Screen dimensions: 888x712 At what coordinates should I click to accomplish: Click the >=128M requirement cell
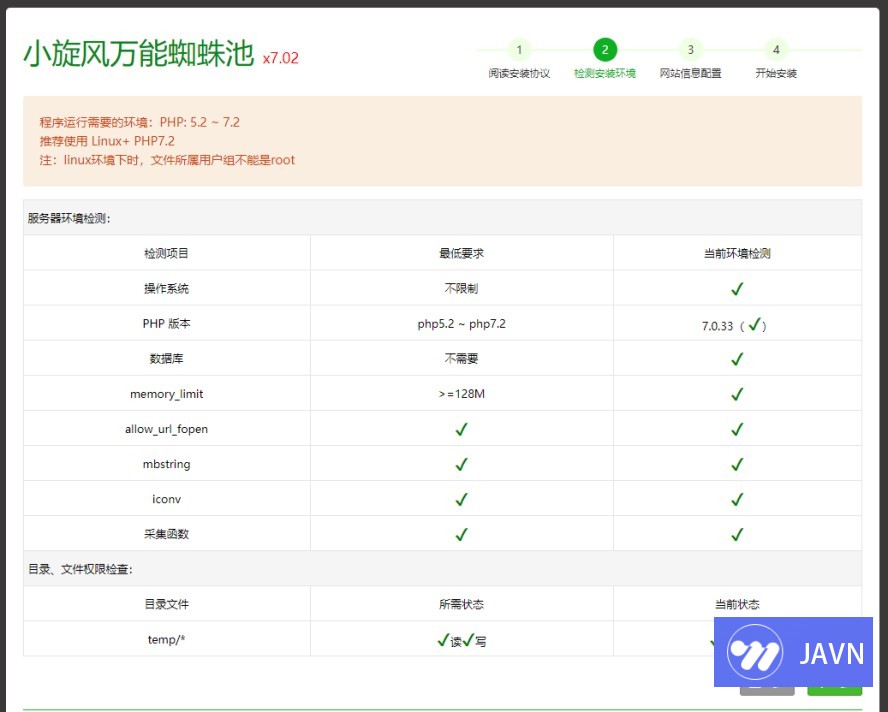462,394
